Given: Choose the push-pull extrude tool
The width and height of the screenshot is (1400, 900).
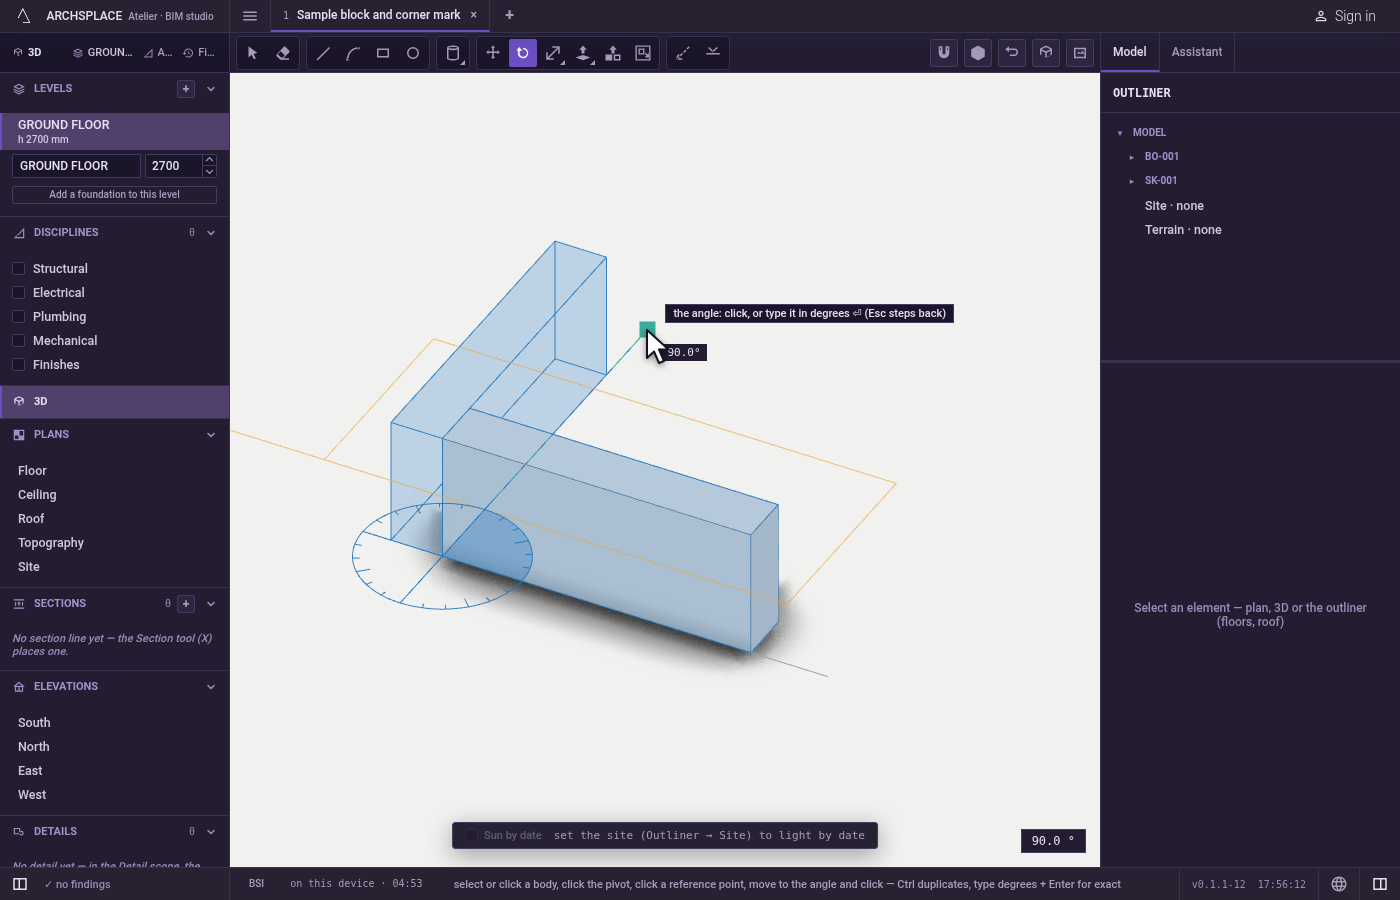Looking at the screenshot, I should pos(583,53).
